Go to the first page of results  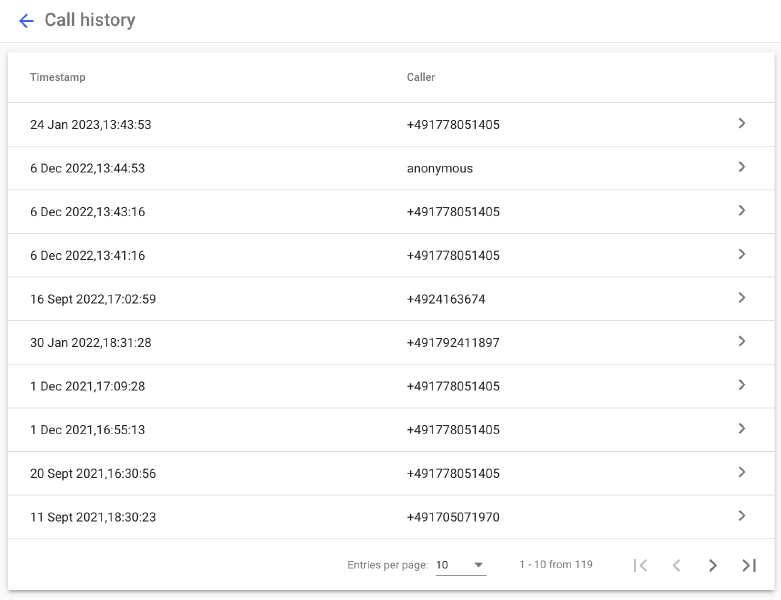pyautogui.click(x=640, y=565)
